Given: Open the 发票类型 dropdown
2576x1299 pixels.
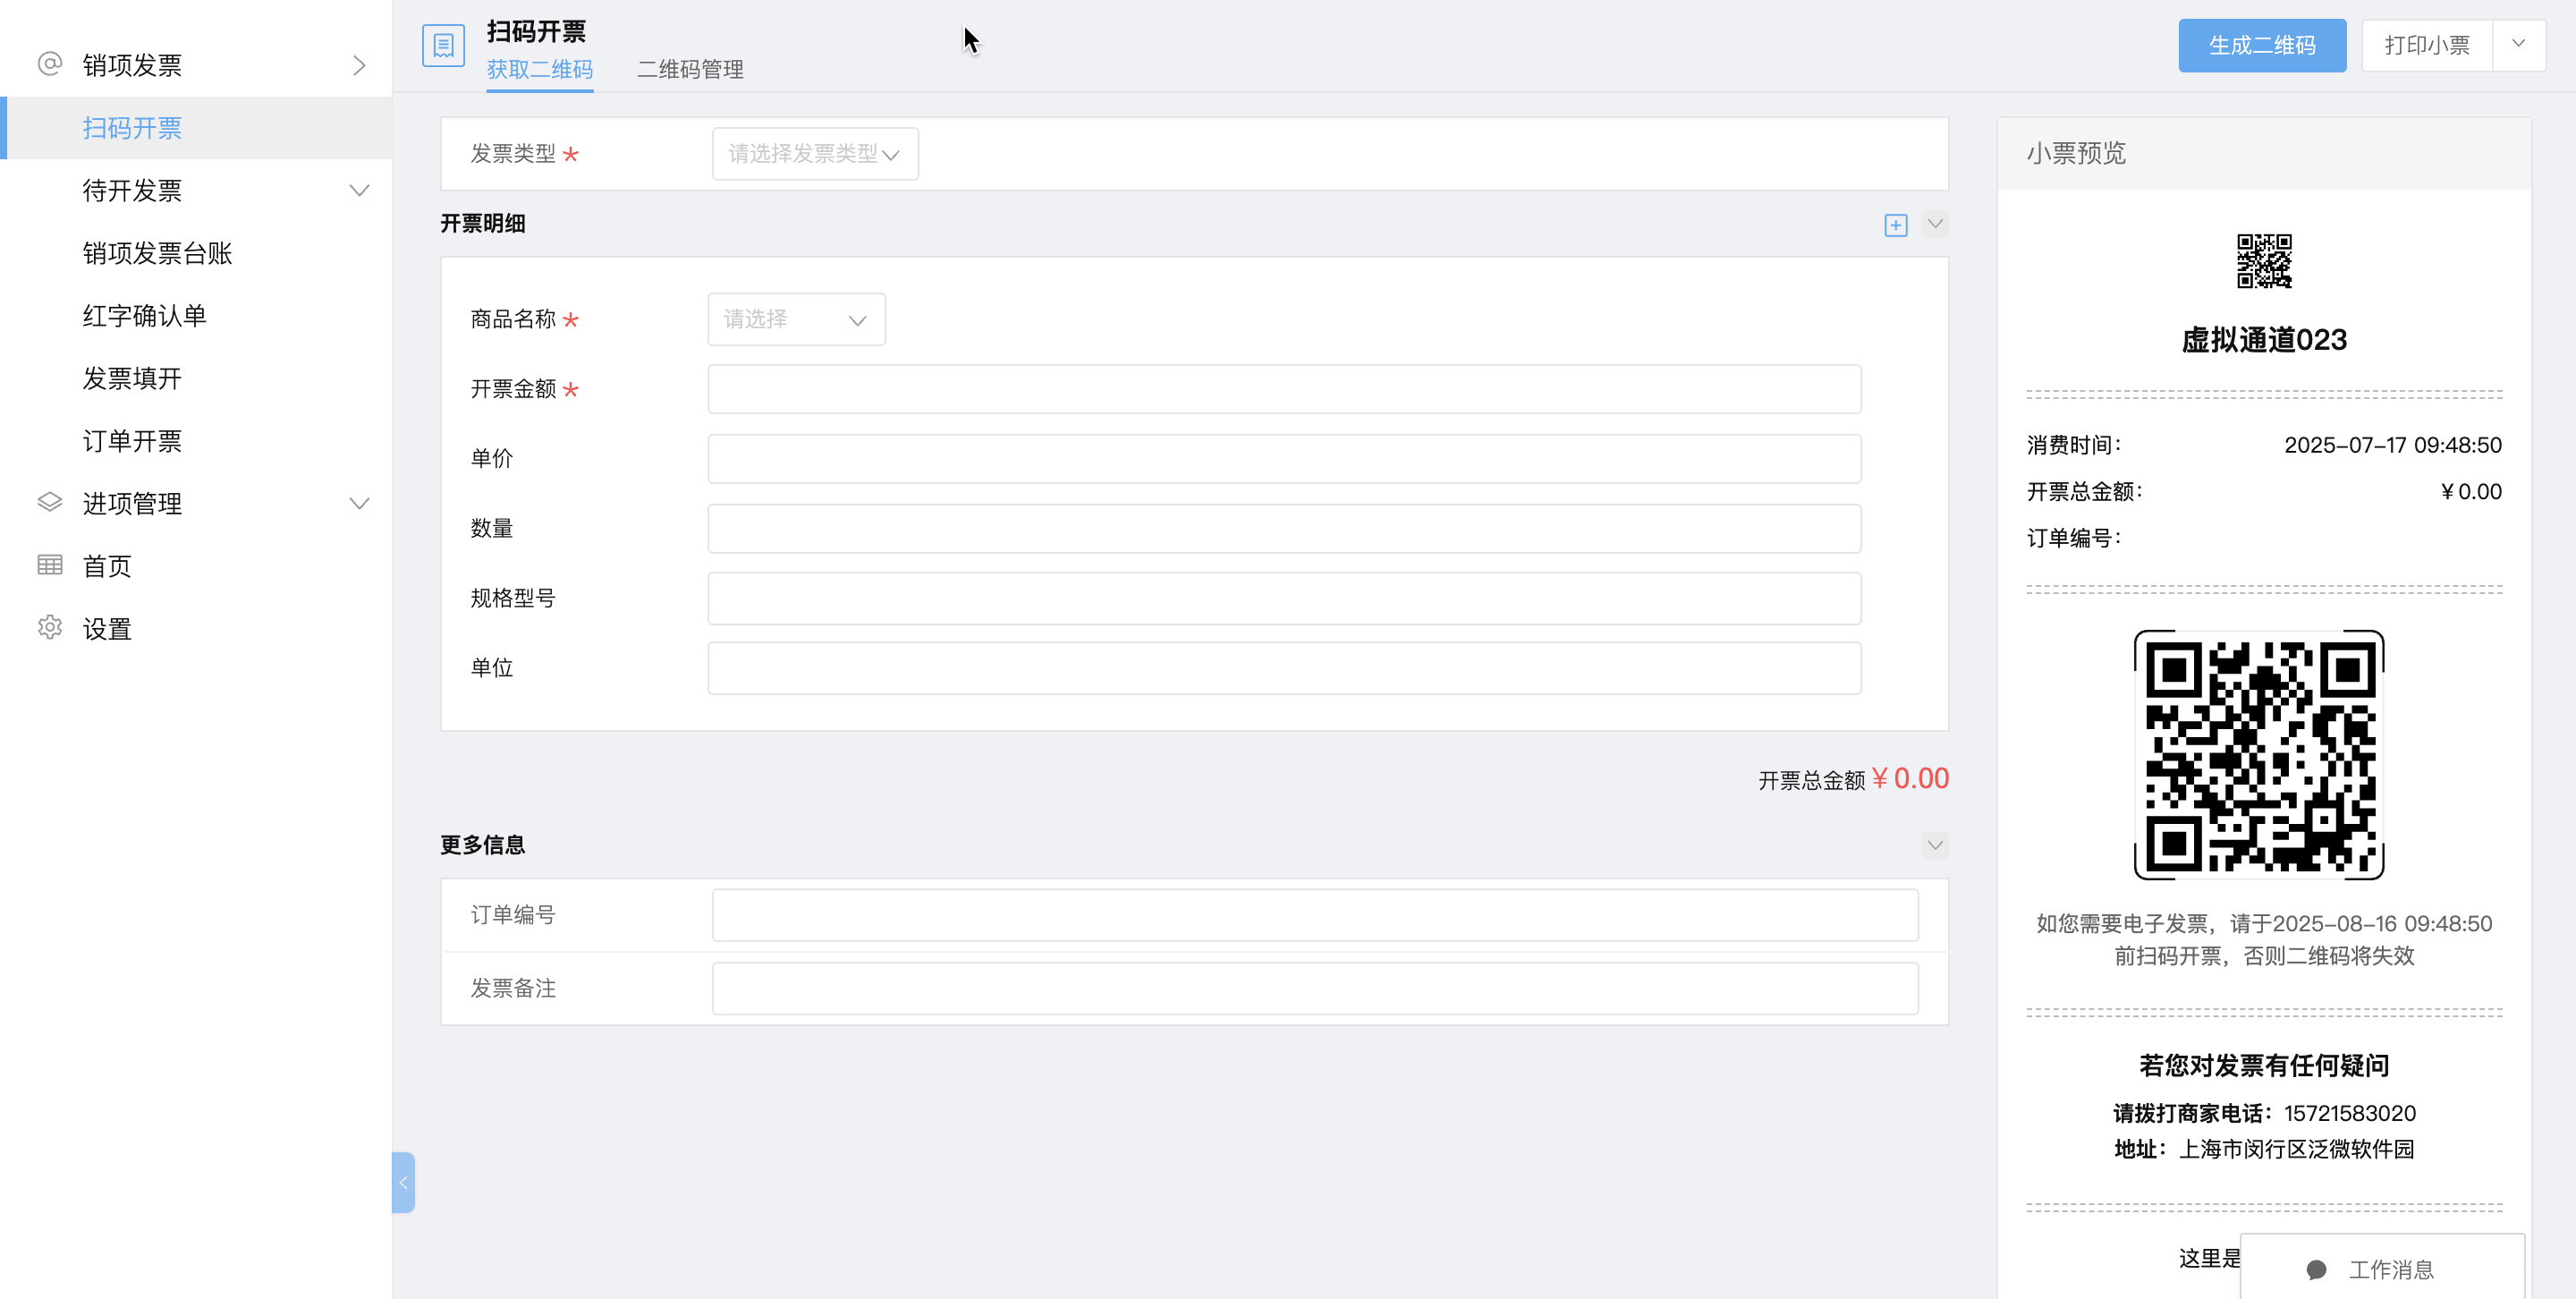Looking at the screenshot, I should coord(815,154).
